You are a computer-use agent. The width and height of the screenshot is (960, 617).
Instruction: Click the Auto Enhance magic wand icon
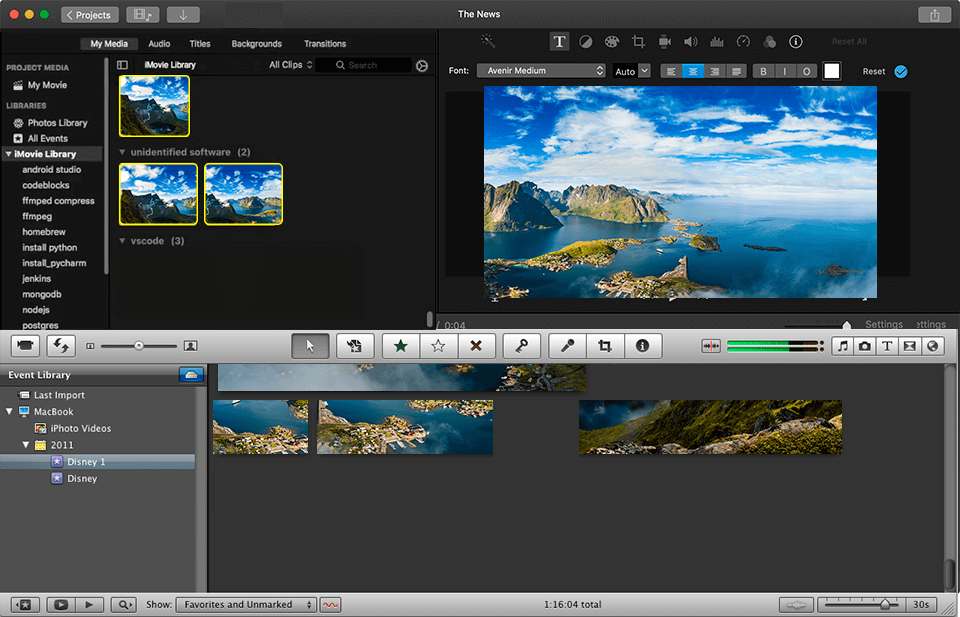pyautogui.click(x=488, y=41)
